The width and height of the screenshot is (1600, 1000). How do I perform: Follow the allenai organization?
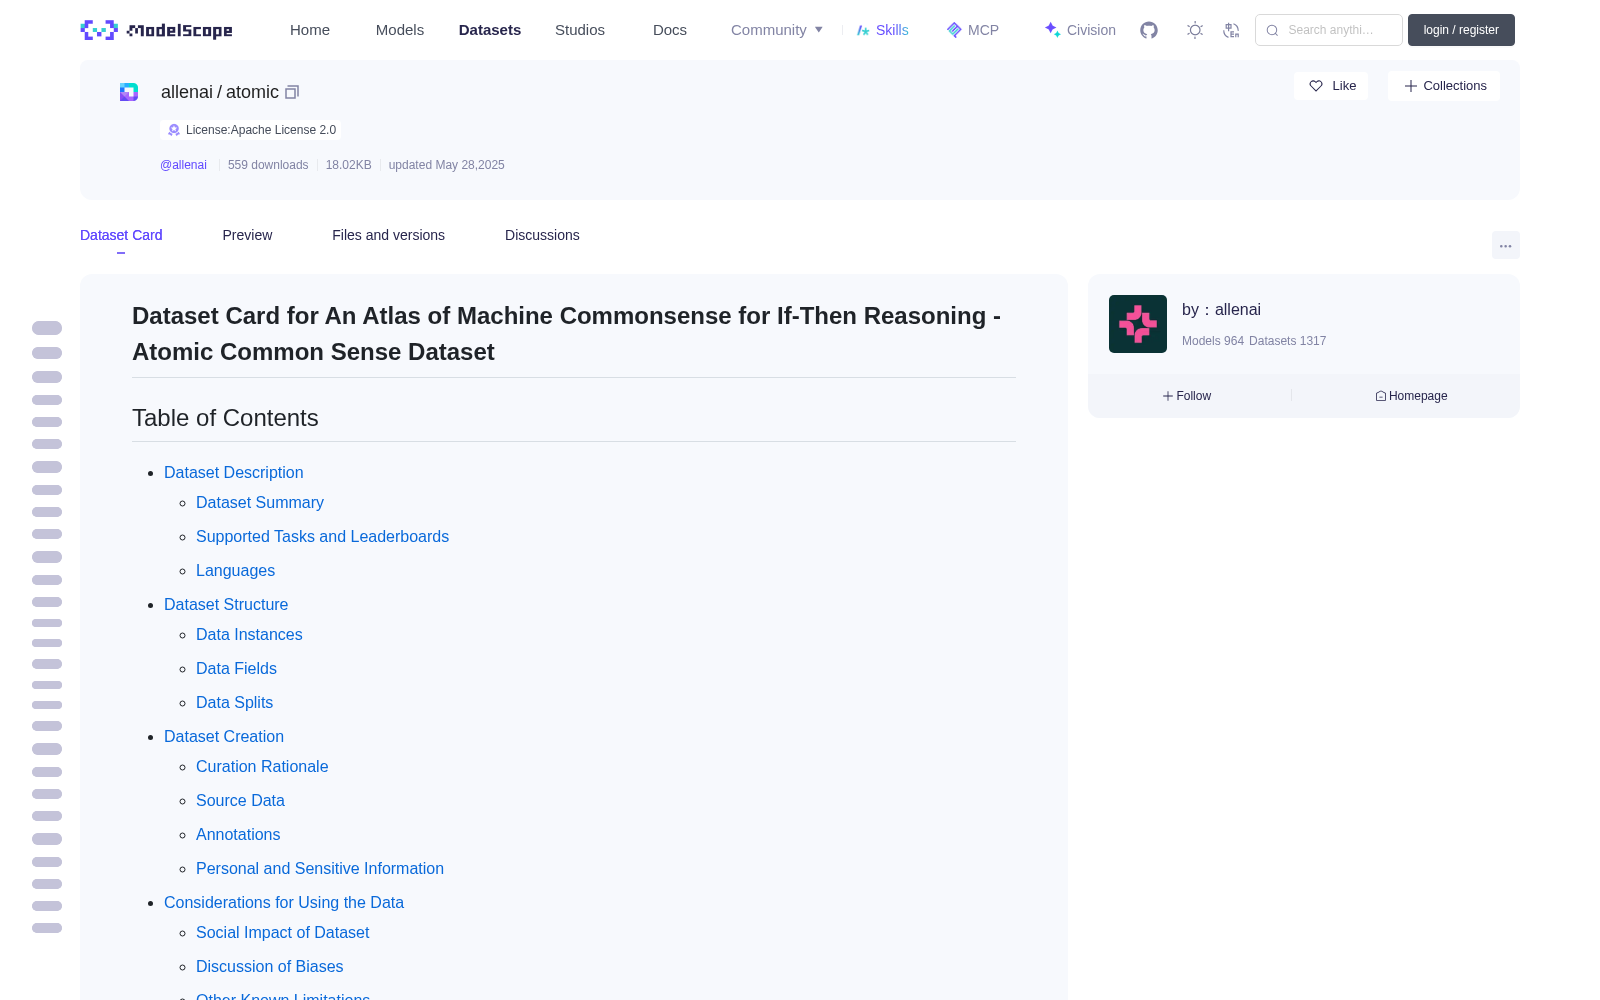click(1187, 396)
